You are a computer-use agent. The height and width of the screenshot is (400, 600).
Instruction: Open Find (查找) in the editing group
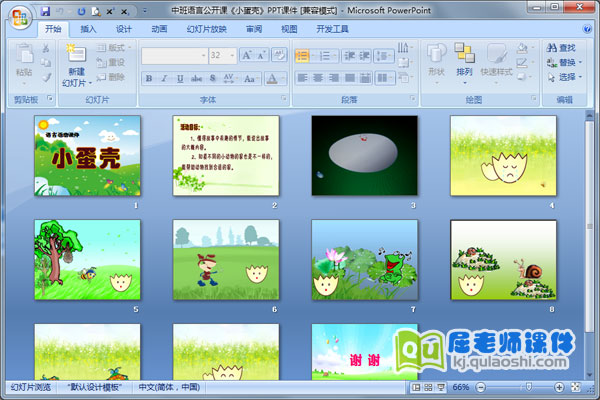[x=561, y=47]
